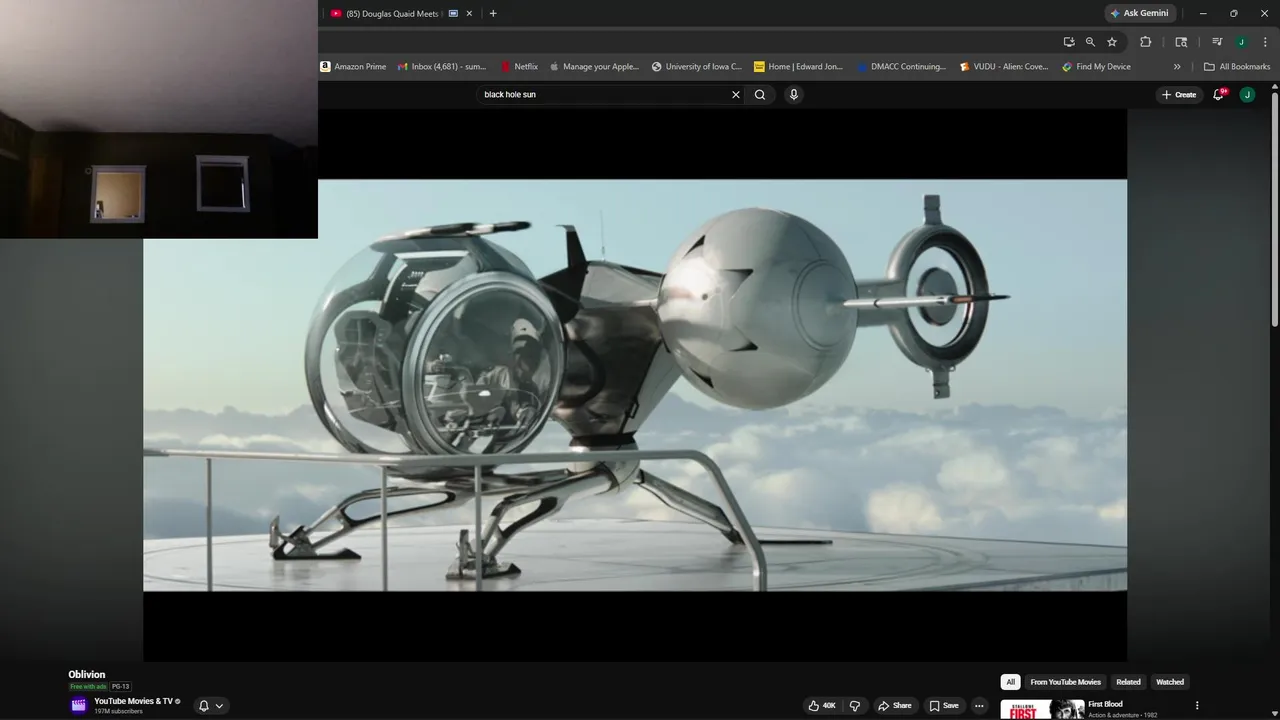Open more actions ellipsis next to Save
This screenshot has height=720, width=1280.
[x=979, y=706]
